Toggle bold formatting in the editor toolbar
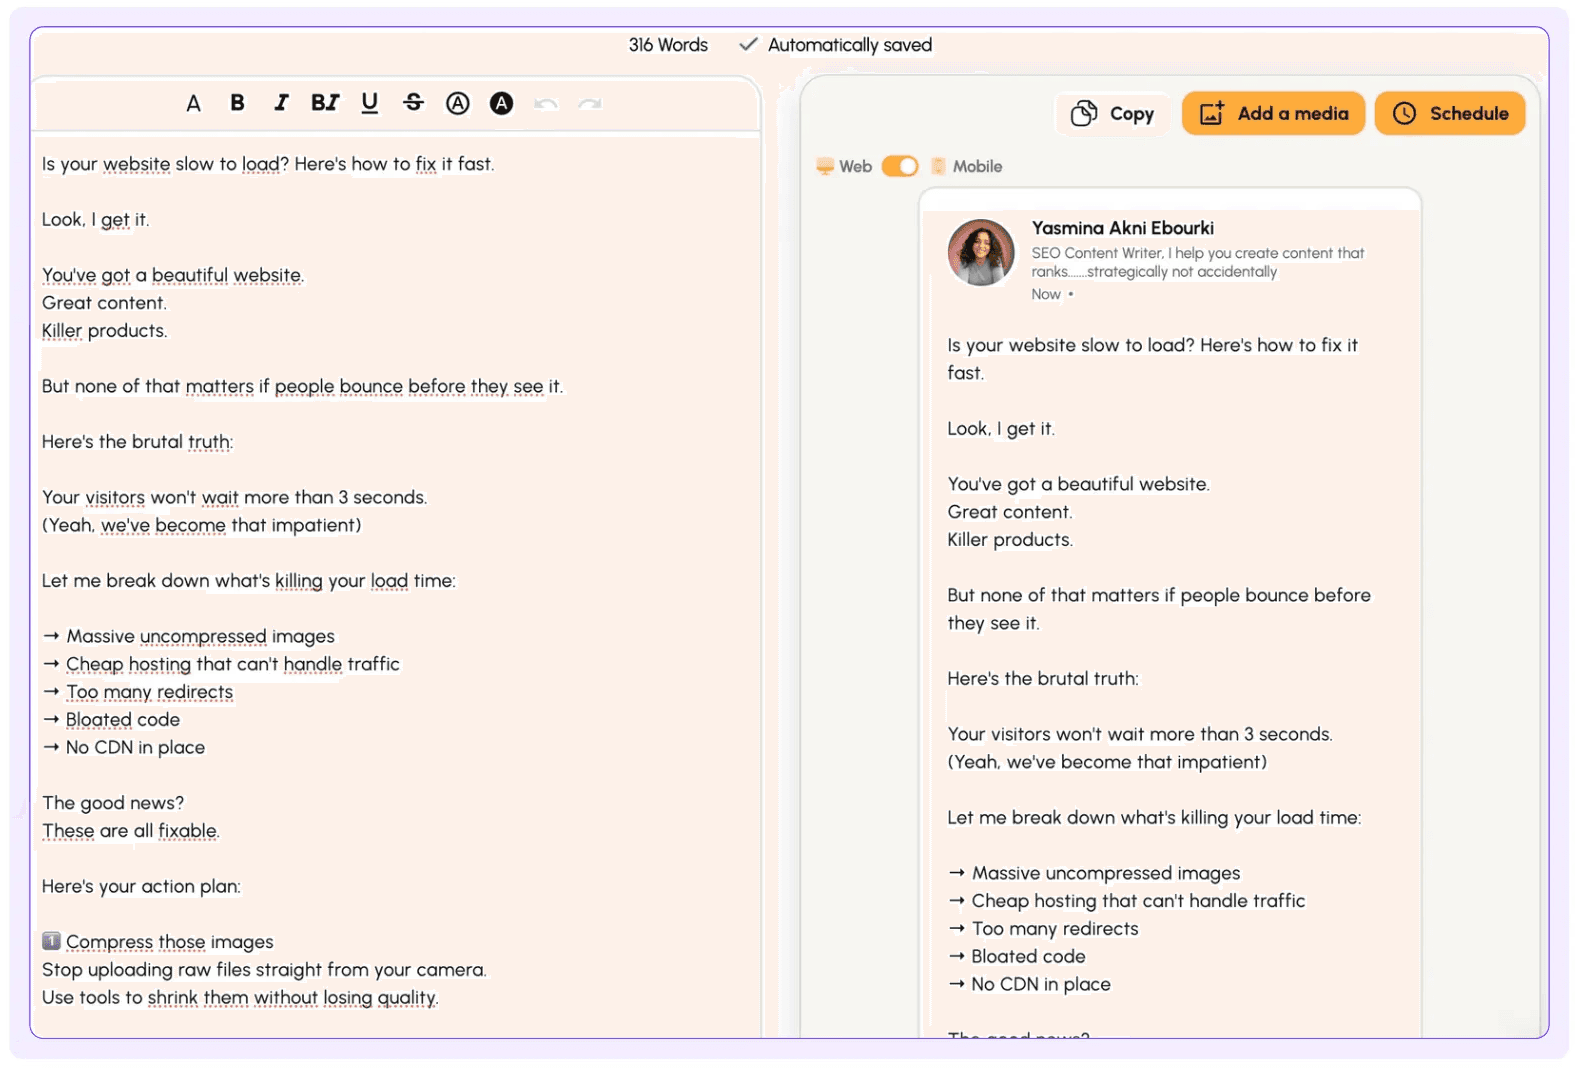Screen dimensions: 1575x1069 237,103
